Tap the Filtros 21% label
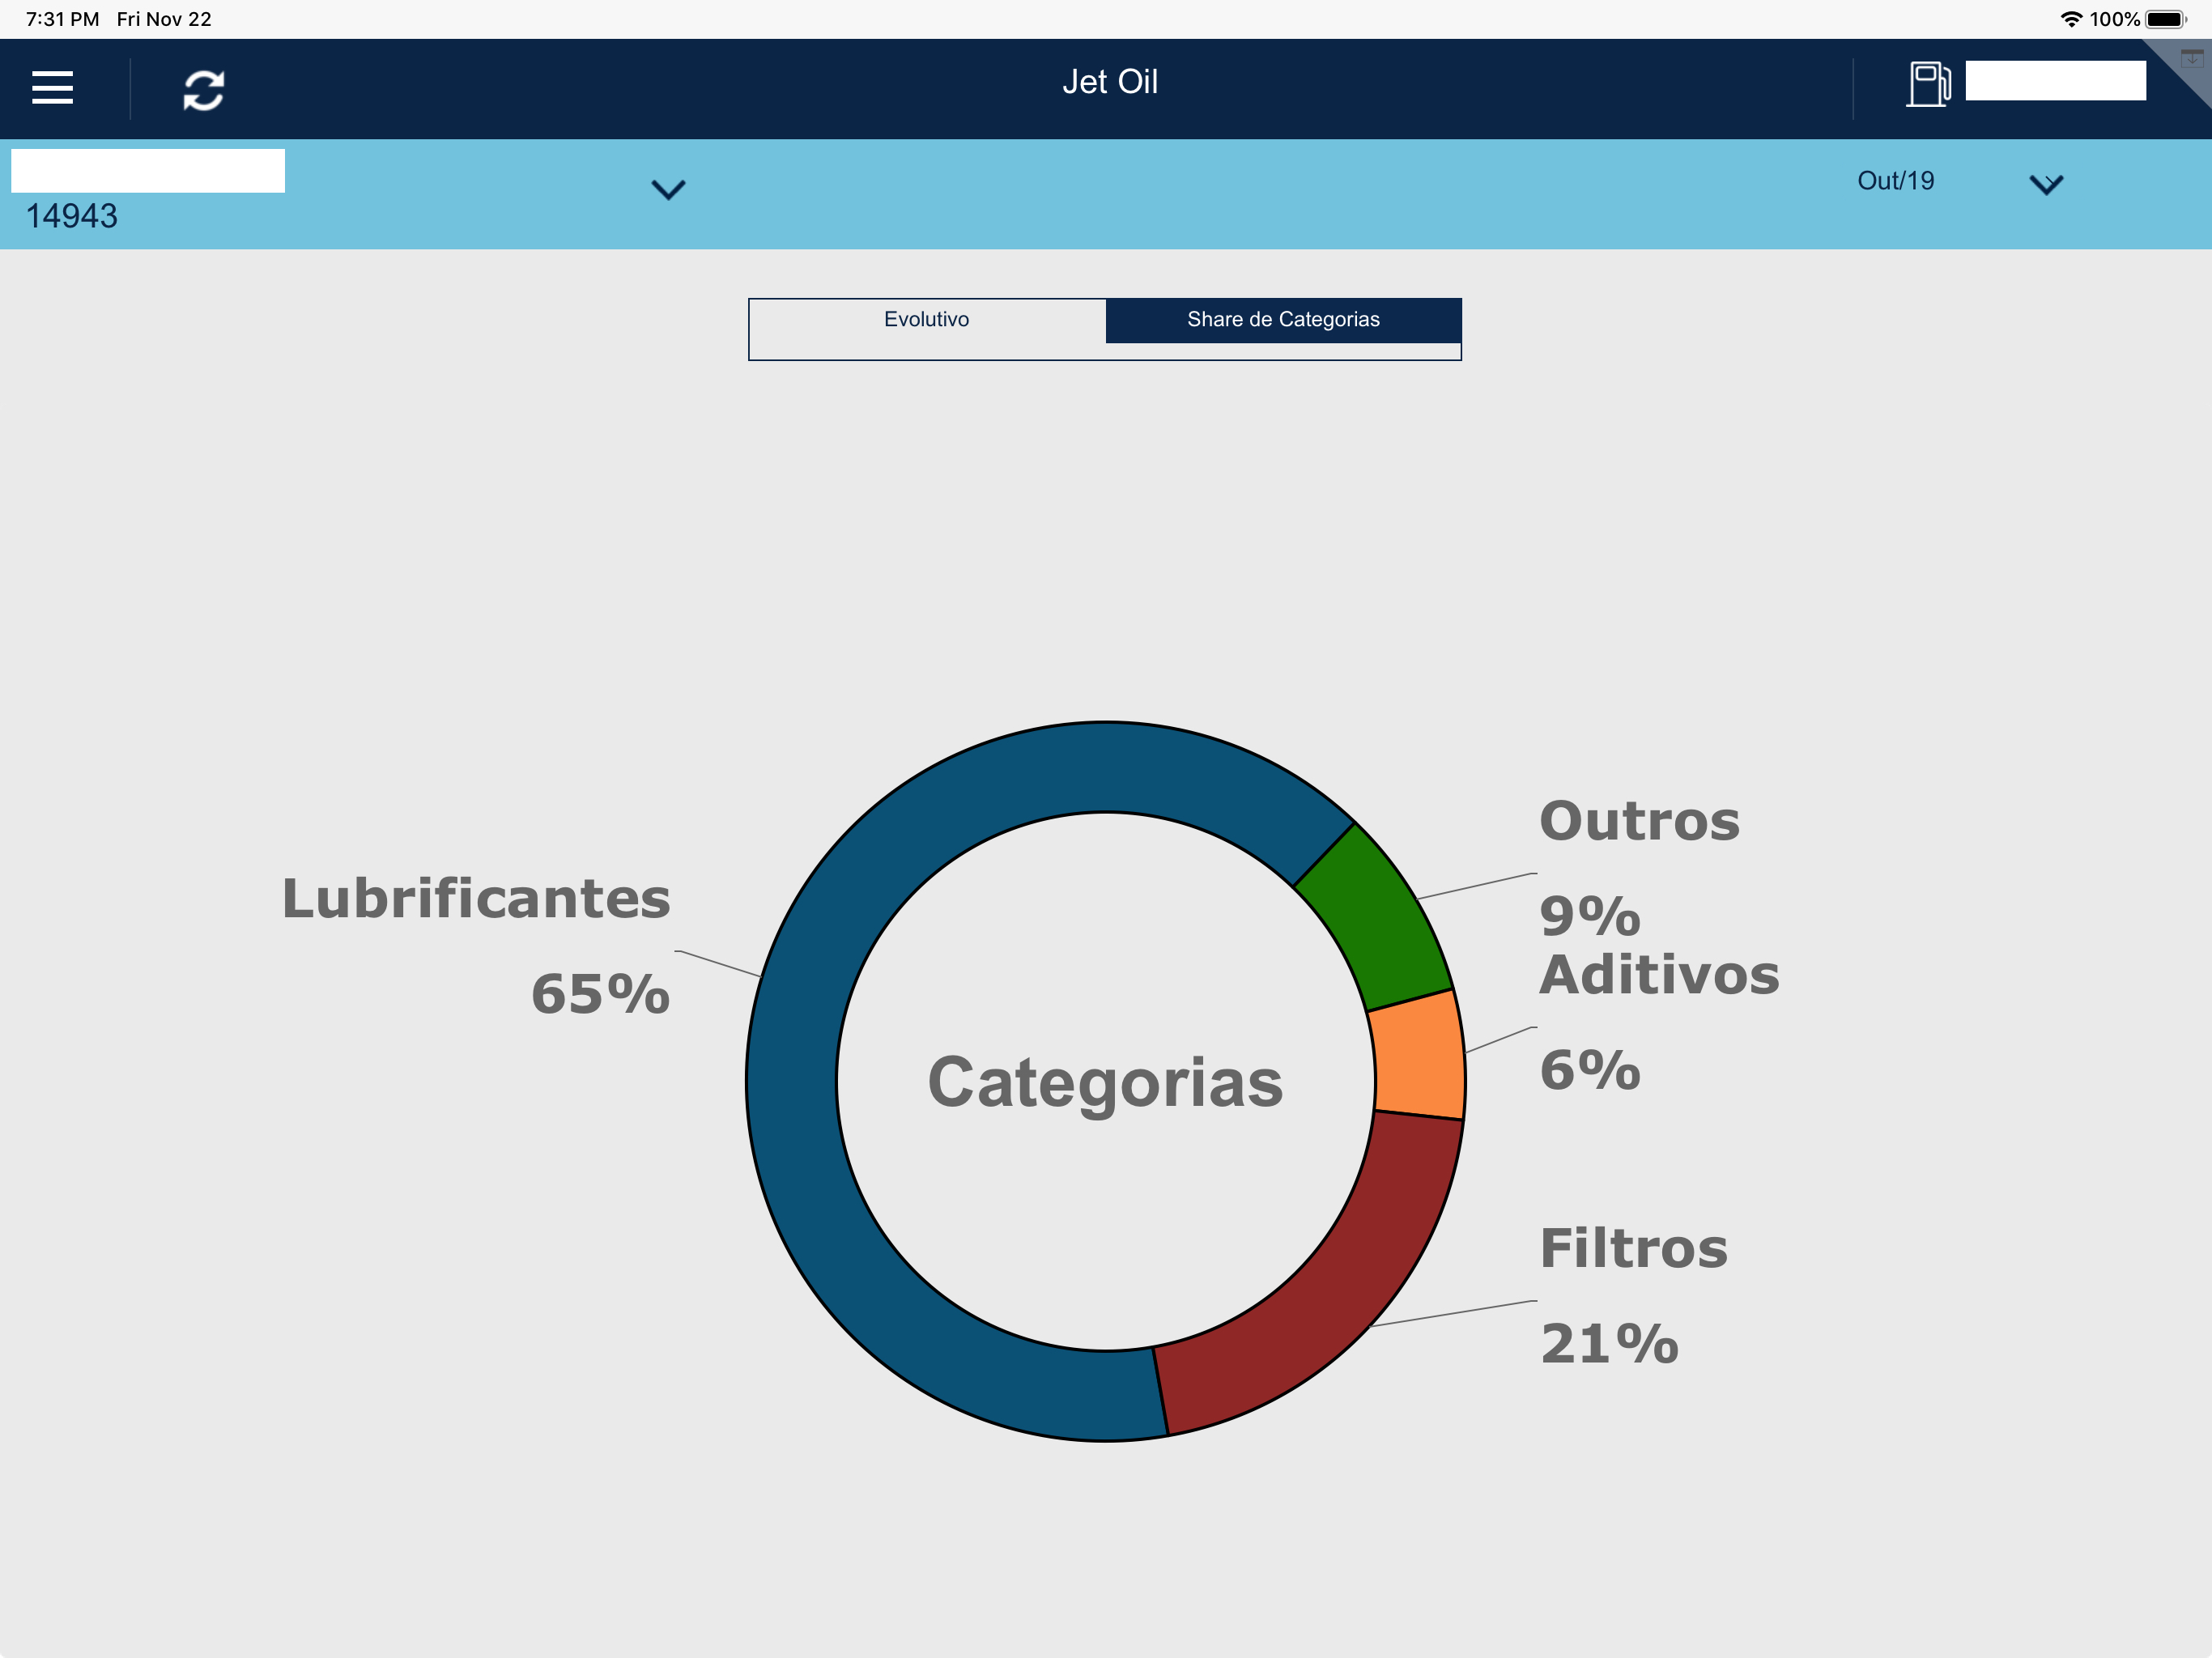The height and width of the screenshot is (1658, 2212). click(1632, 1295)
